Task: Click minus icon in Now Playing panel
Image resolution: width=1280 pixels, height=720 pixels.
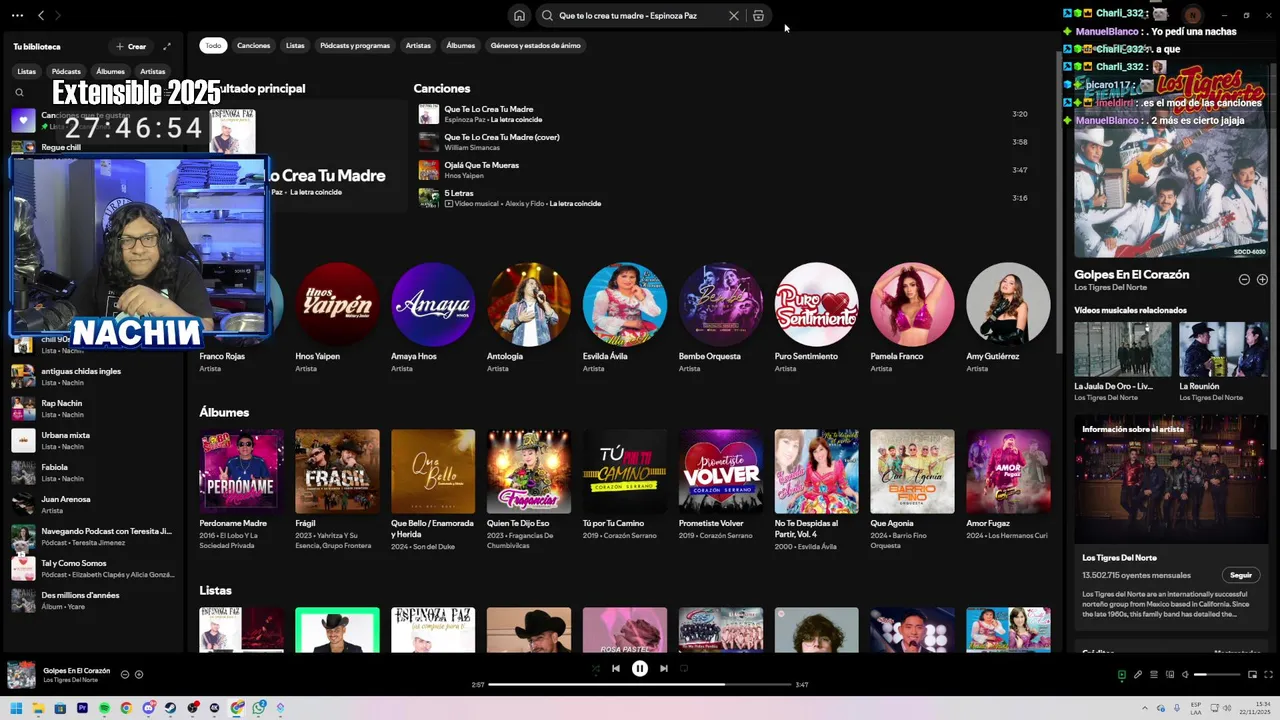Action: [1244, 279]
